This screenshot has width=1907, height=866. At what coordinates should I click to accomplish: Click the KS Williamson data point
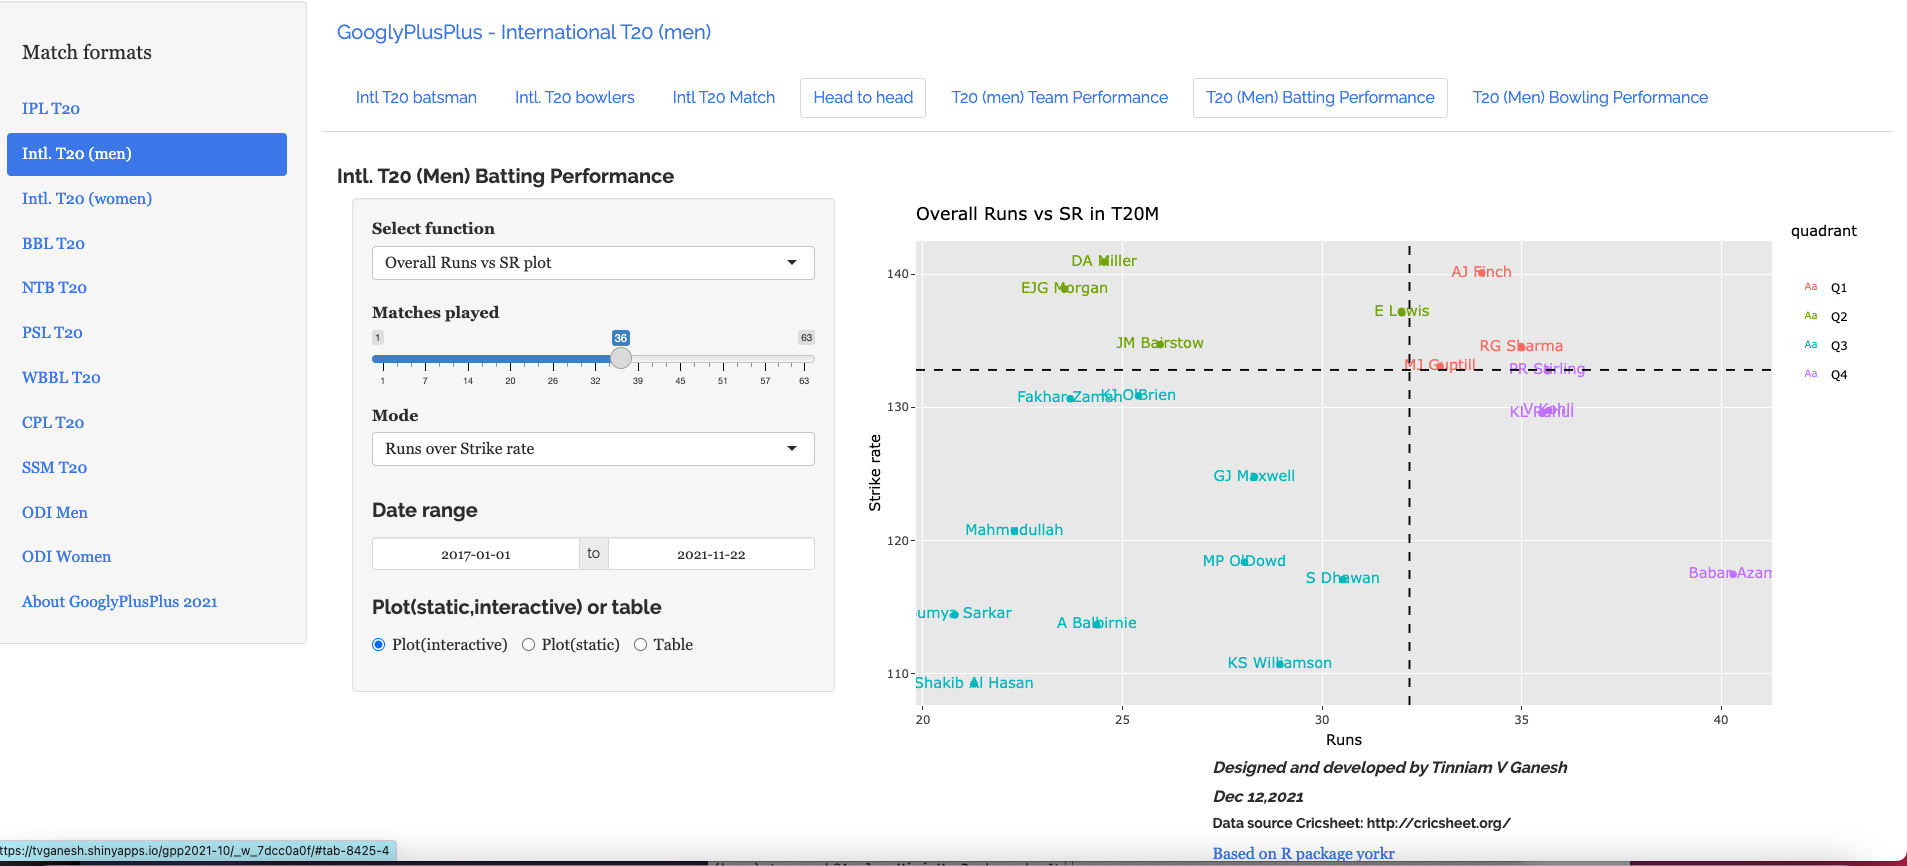(1280, 663)
